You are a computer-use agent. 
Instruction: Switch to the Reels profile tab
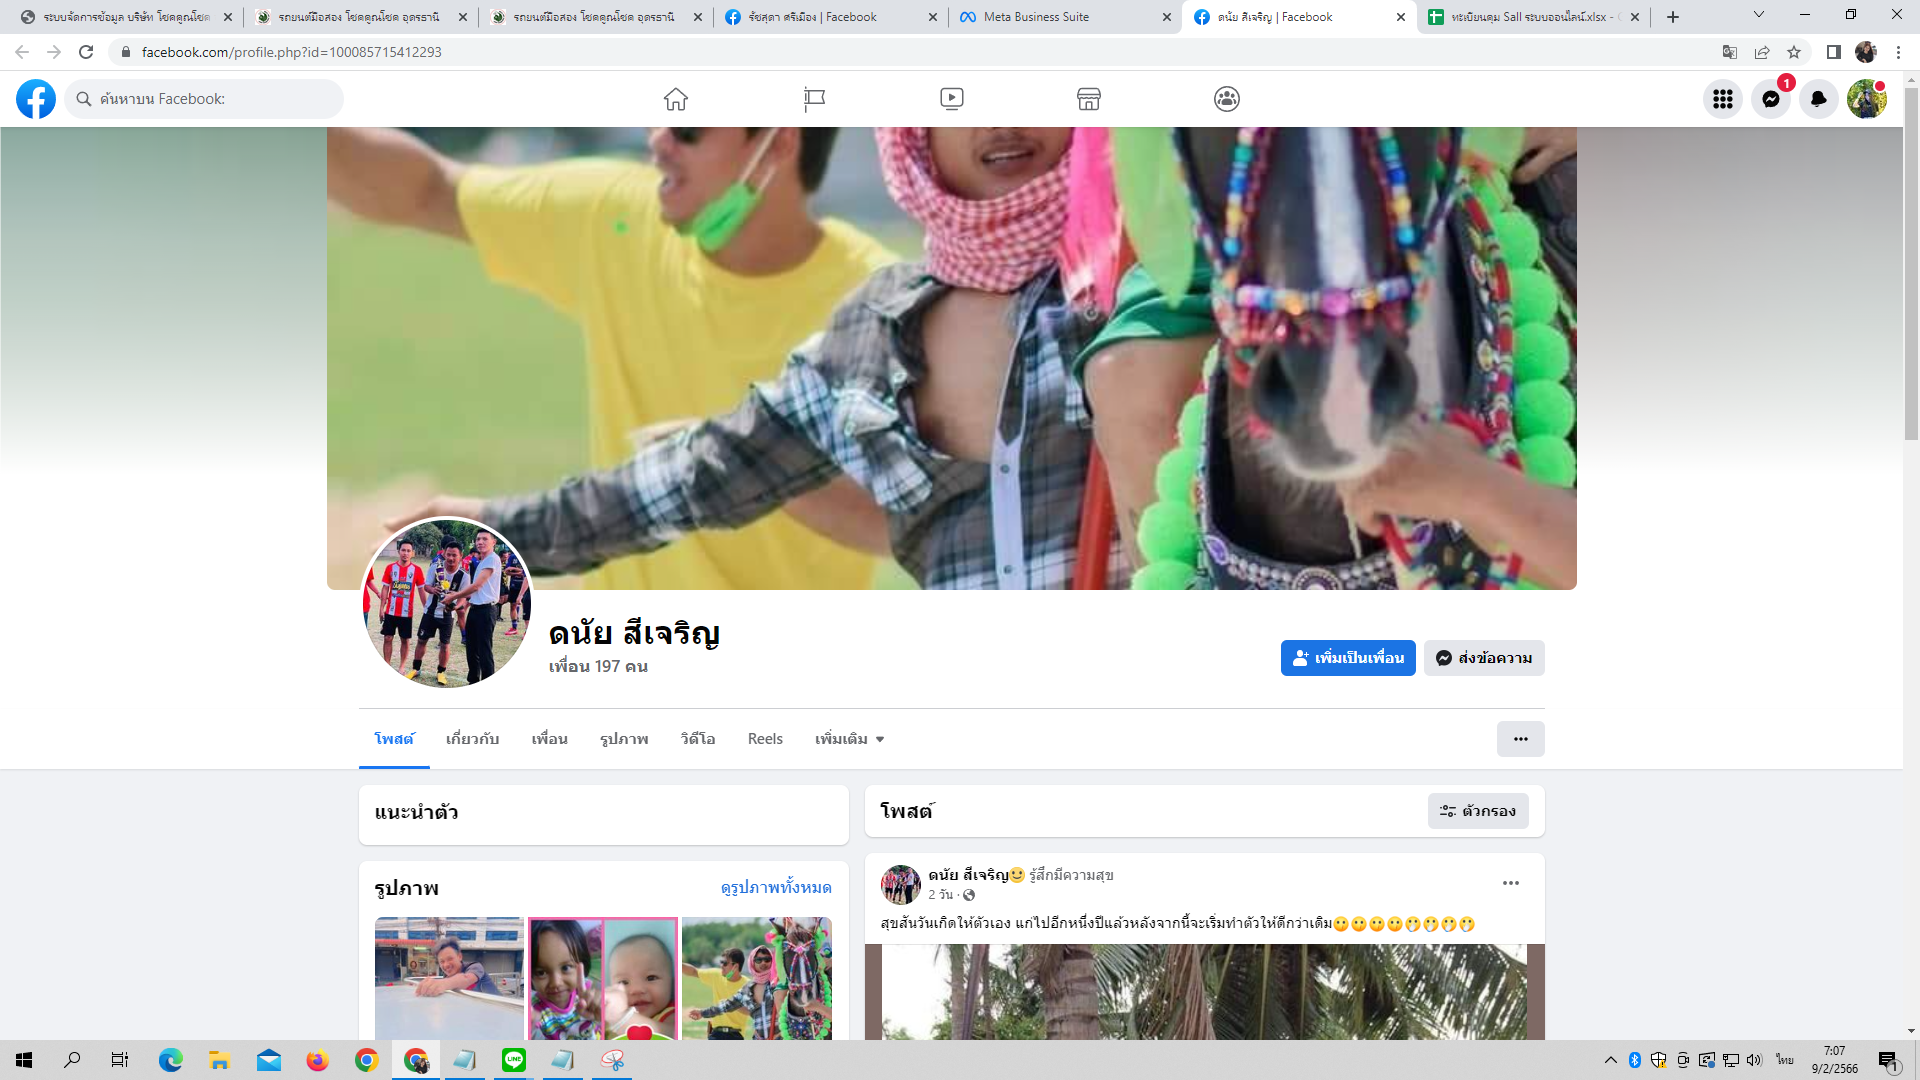point(765,739)
